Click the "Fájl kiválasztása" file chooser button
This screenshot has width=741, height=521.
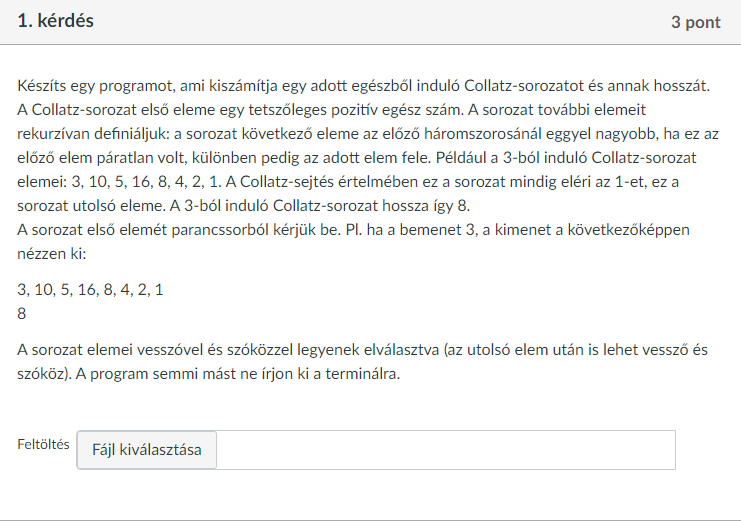pos(146,450)
